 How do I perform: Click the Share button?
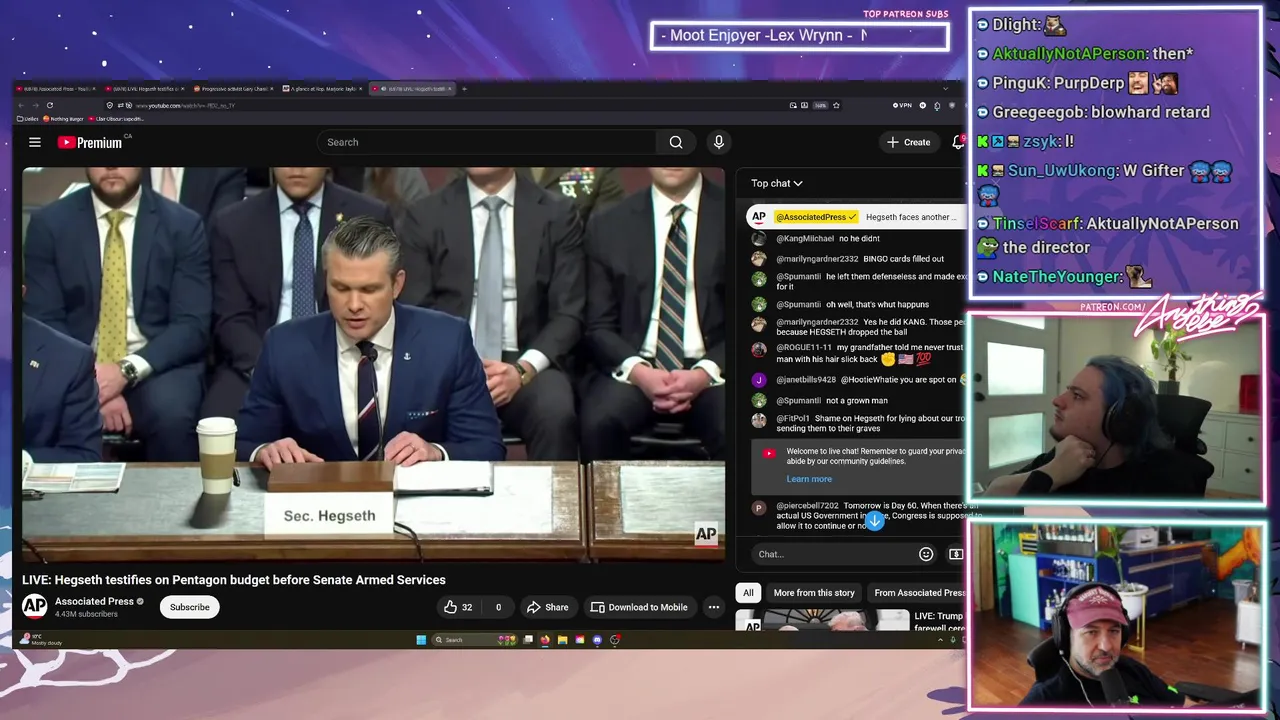[548, 607]
